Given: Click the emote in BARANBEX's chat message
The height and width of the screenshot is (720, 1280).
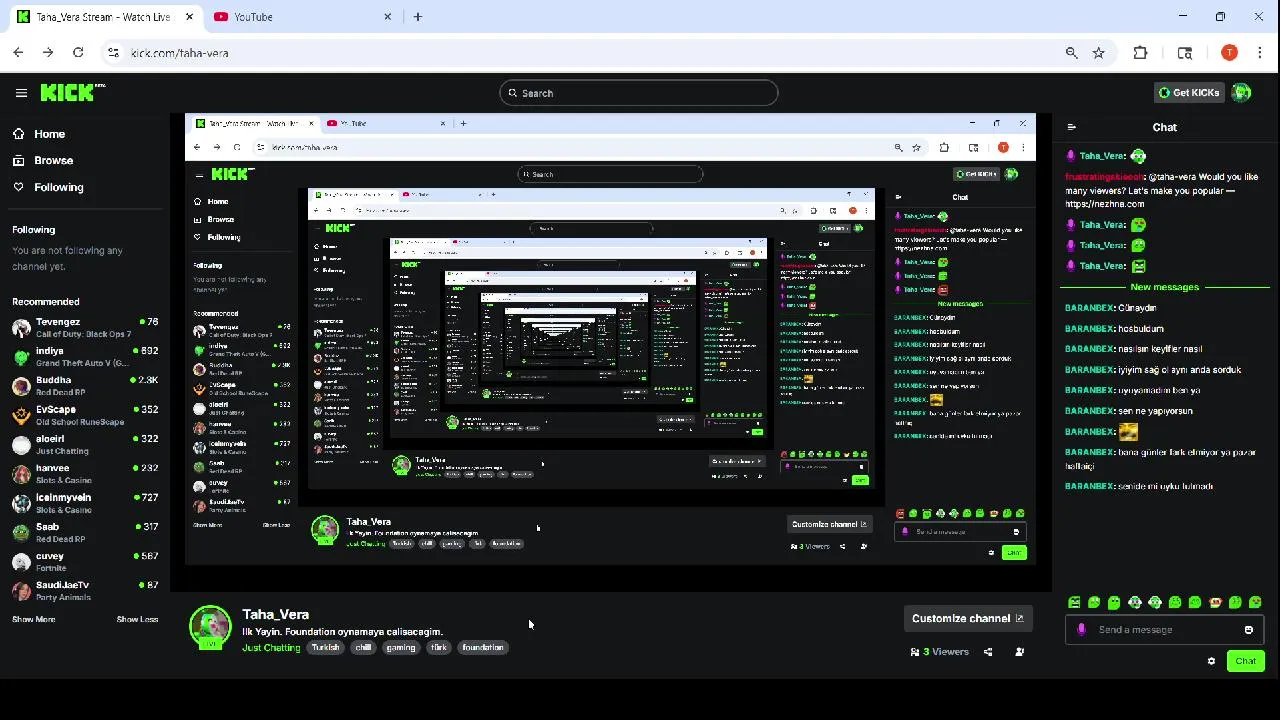Looking at the screenshot, I should click(x=1128, y=432).
